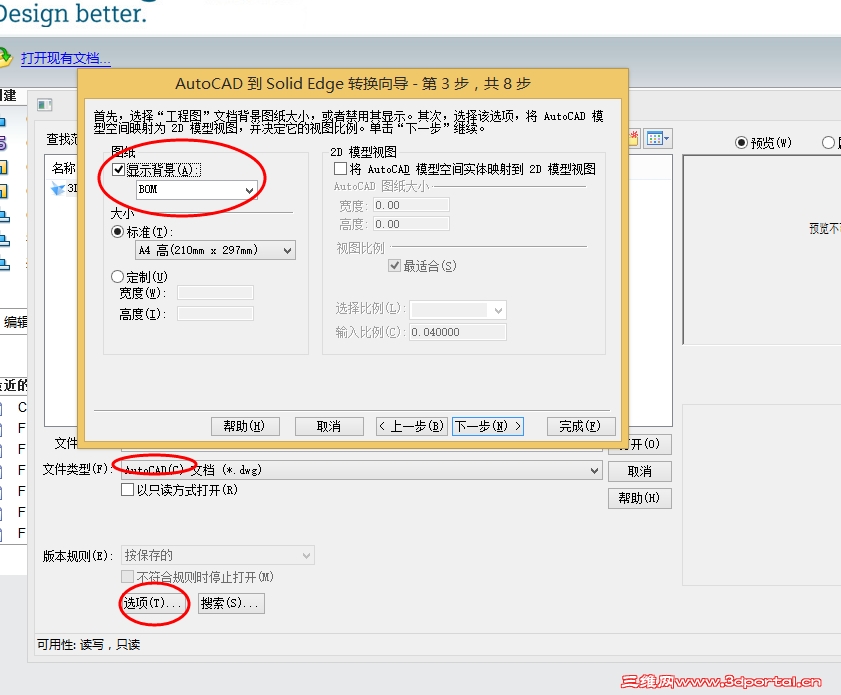Click the new folder icon in Open dialog

(x=634, y=139)
